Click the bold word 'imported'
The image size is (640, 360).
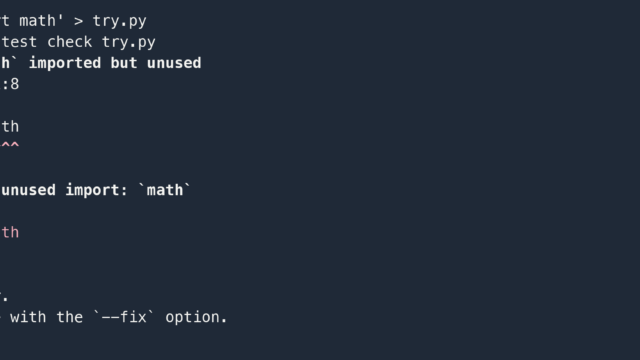[64, 63]
